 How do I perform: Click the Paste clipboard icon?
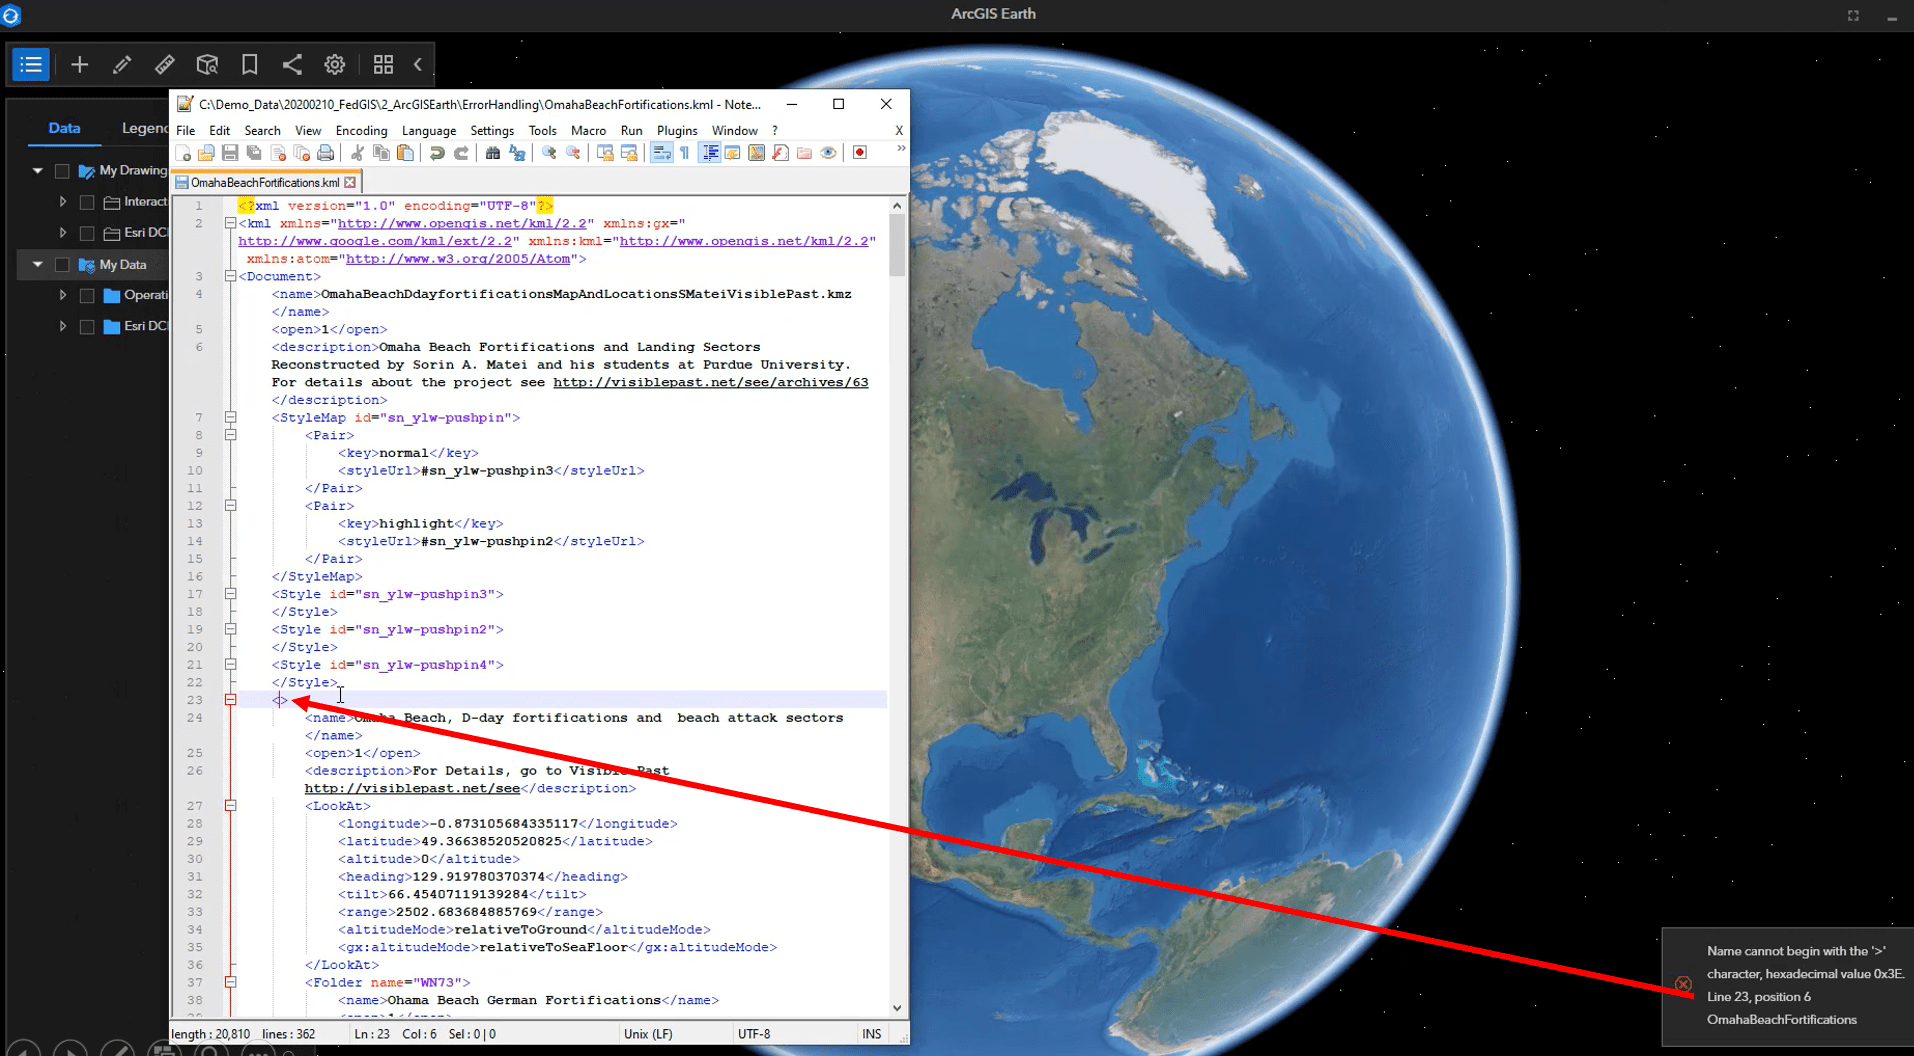(x=405, y=153)
